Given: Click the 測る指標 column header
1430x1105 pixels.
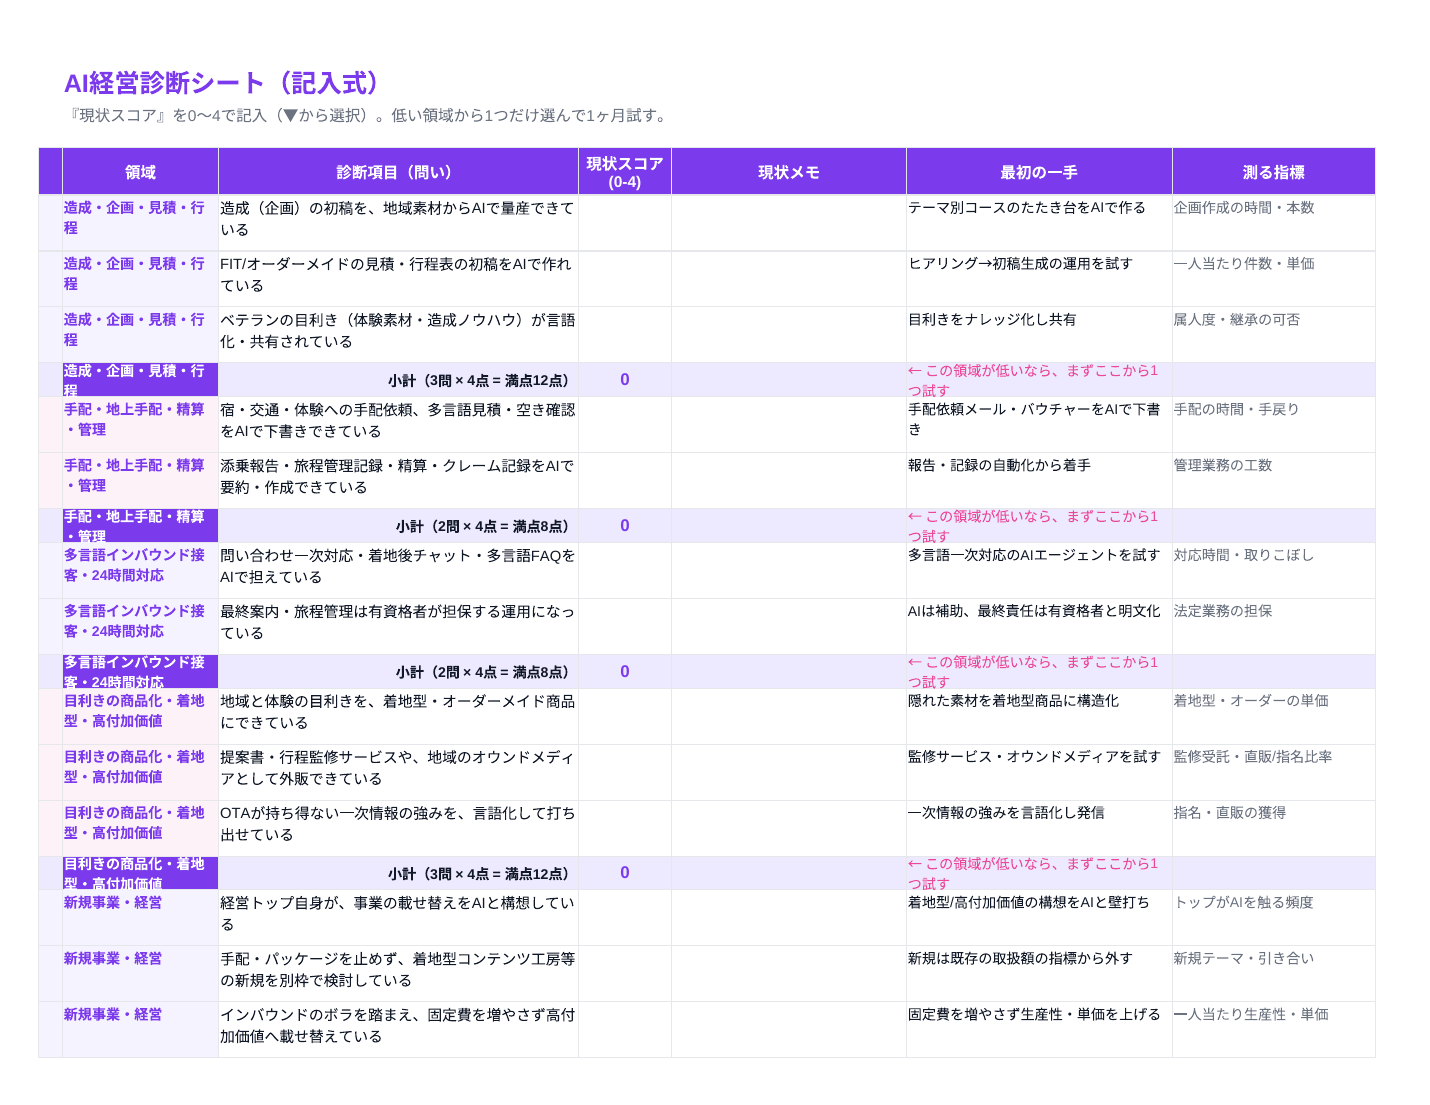Looking at the screenshot, I should (1273, 172).
